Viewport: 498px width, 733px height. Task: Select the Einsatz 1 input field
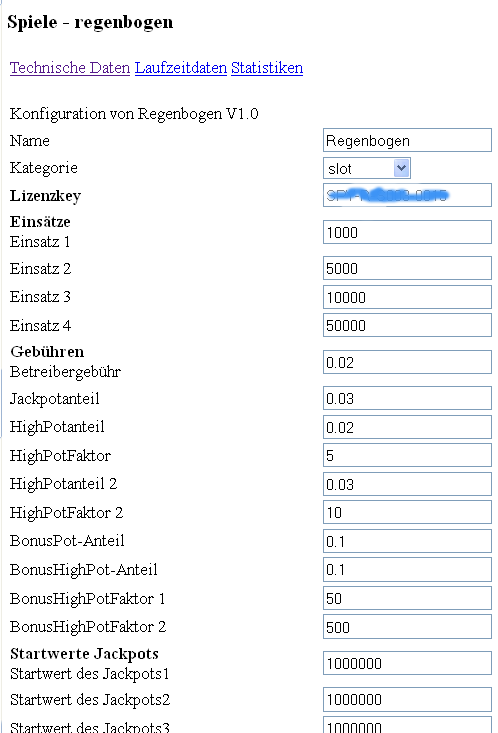tap(407, 232)
